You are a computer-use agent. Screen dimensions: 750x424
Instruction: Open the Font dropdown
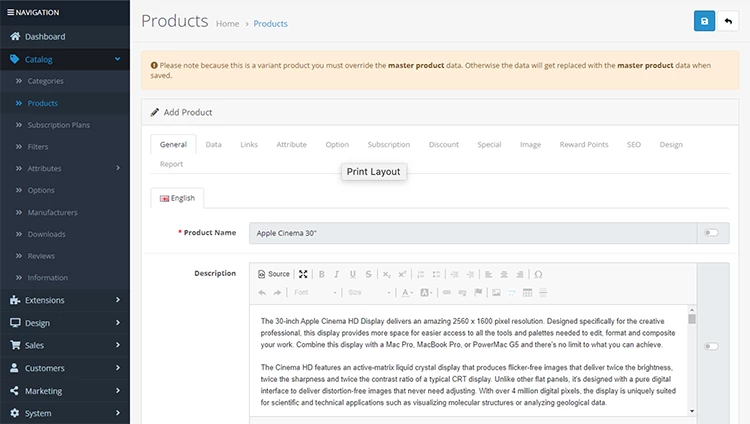click(315, 292)
